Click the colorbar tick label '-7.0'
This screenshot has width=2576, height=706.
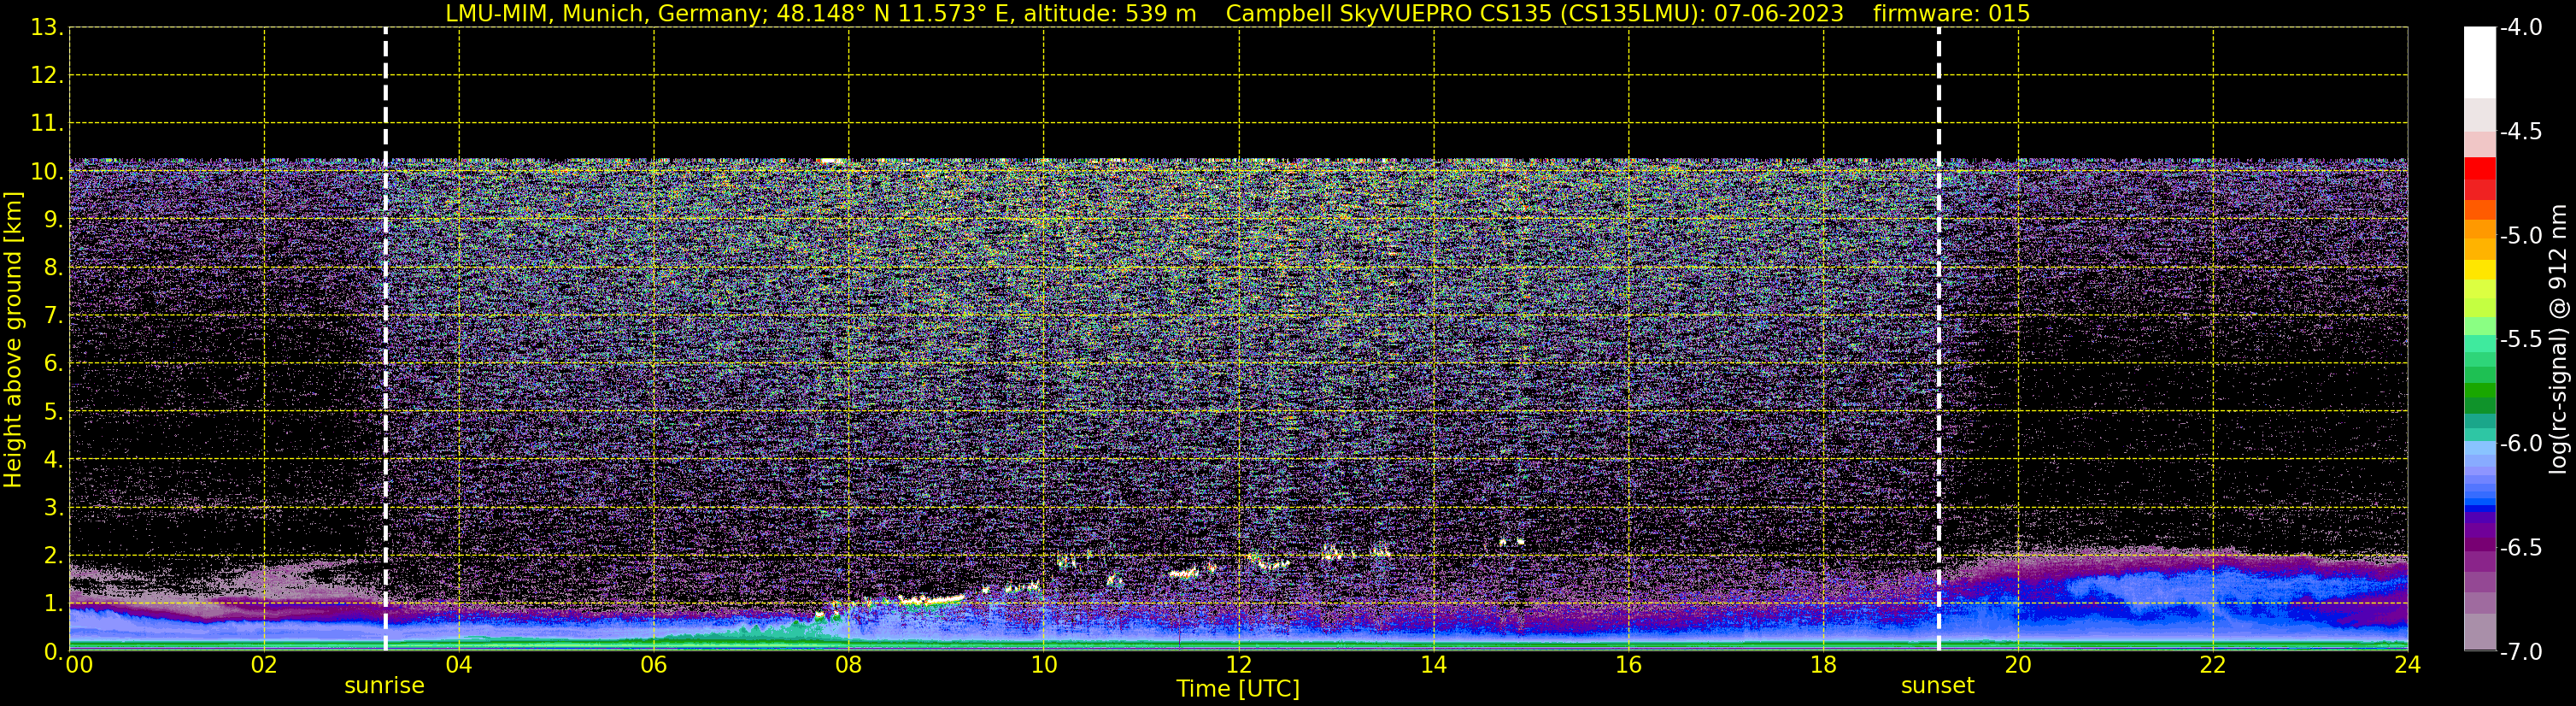[x=2521, y=652]
